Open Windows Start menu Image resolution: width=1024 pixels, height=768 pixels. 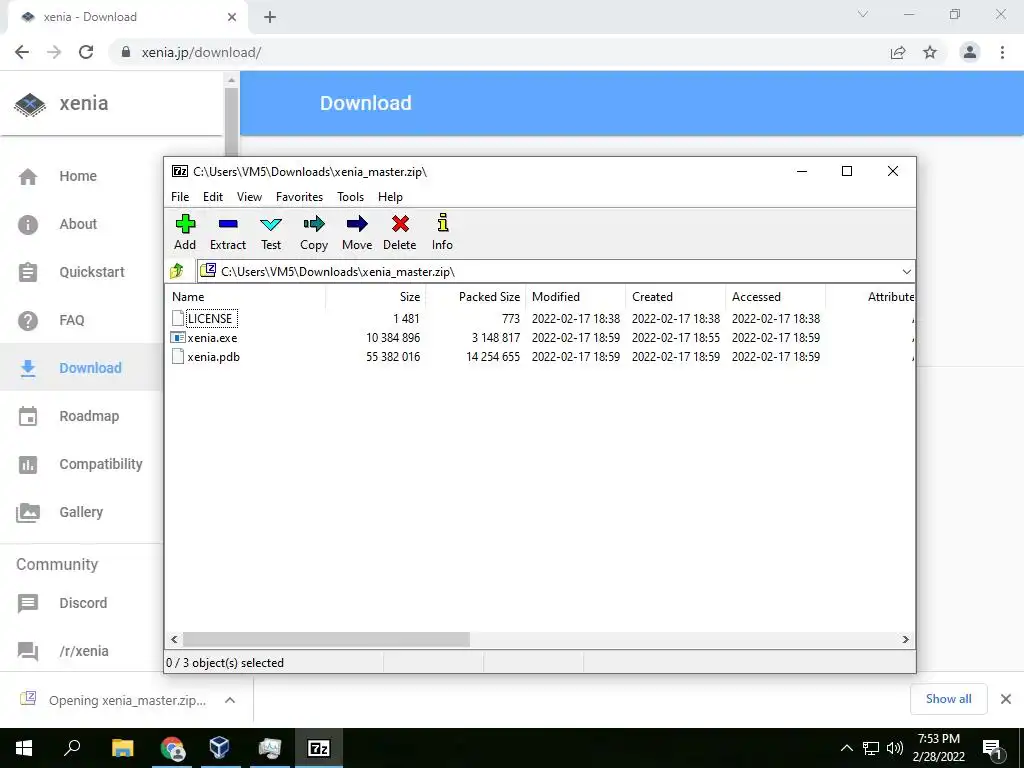[24, 748]
